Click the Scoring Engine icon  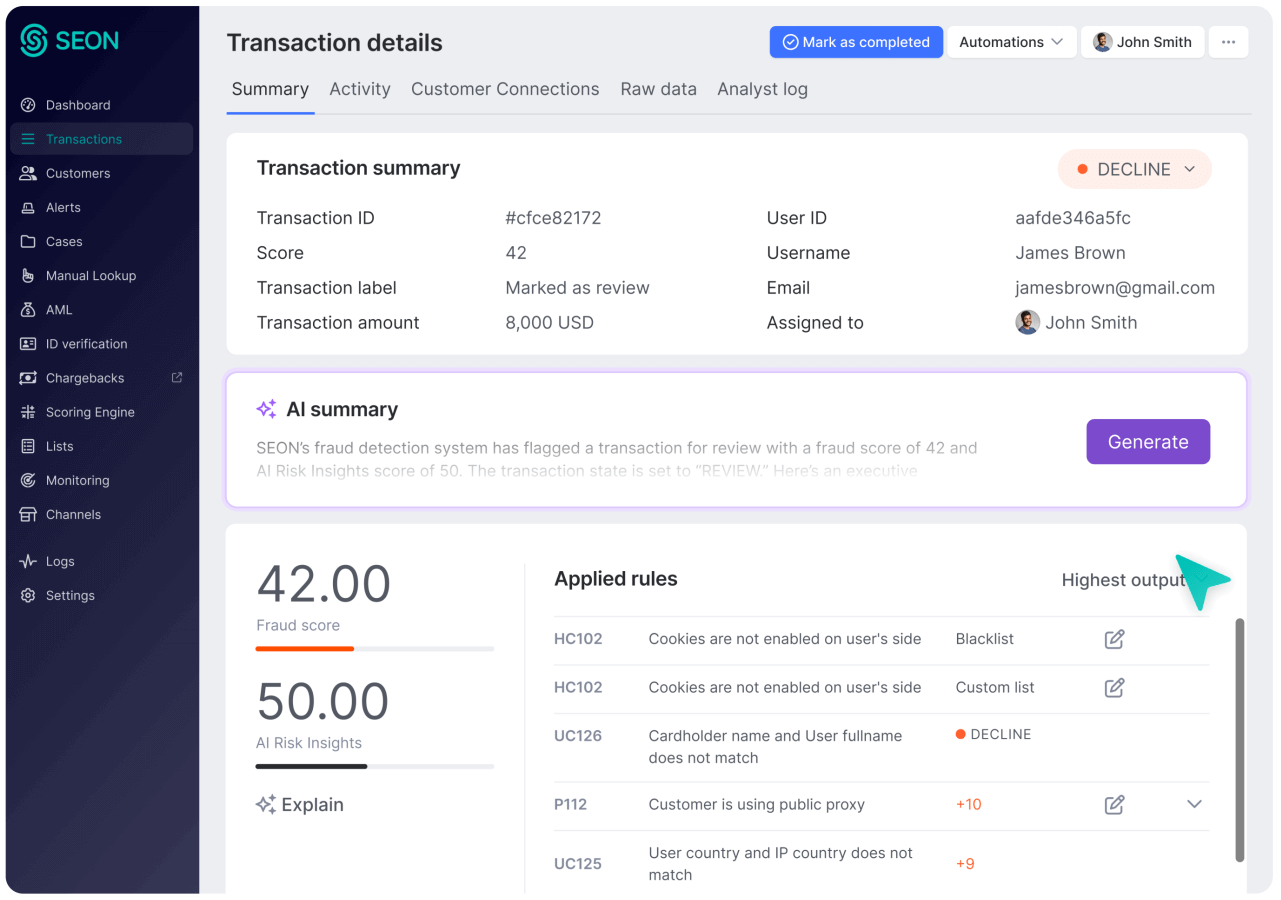pos(28,412)
